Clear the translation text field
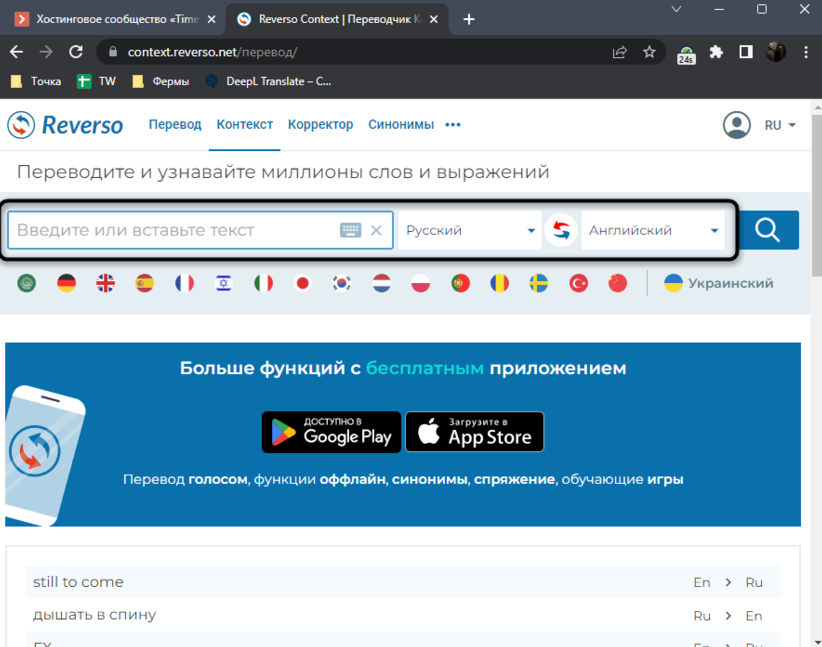The height and width of the screenshot is (647, 822). pyautogui.click(x=376, y=230)
